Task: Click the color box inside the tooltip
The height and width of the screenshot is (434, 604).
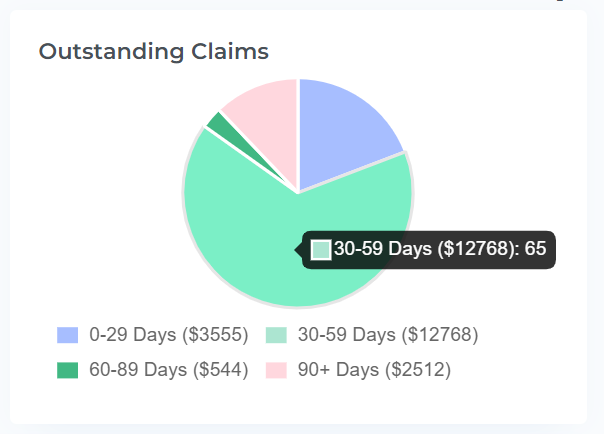Action: point(321,249)
